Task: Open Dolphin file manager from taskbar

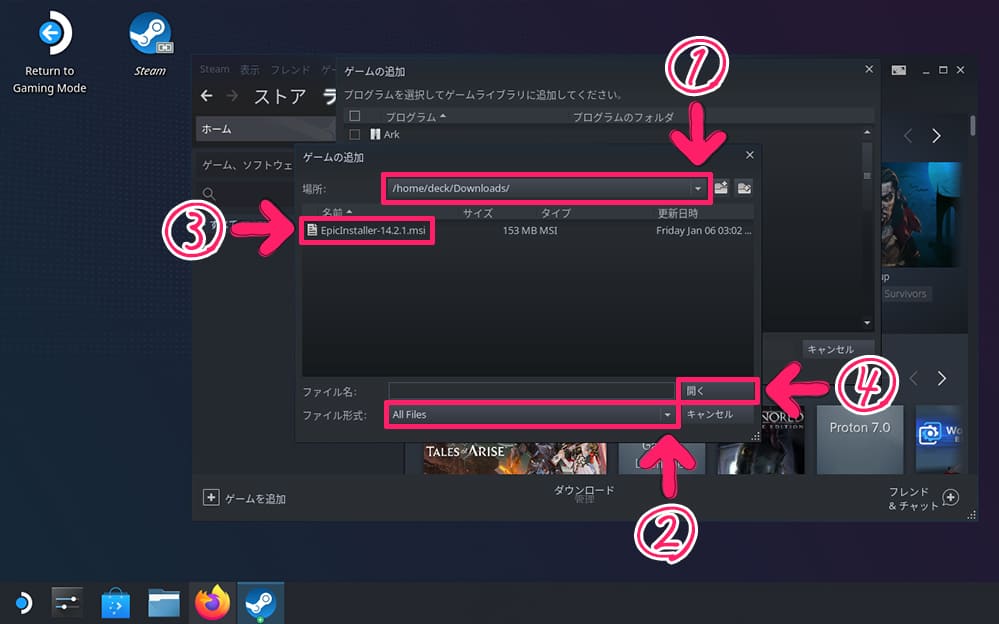Action: (164, 603)
